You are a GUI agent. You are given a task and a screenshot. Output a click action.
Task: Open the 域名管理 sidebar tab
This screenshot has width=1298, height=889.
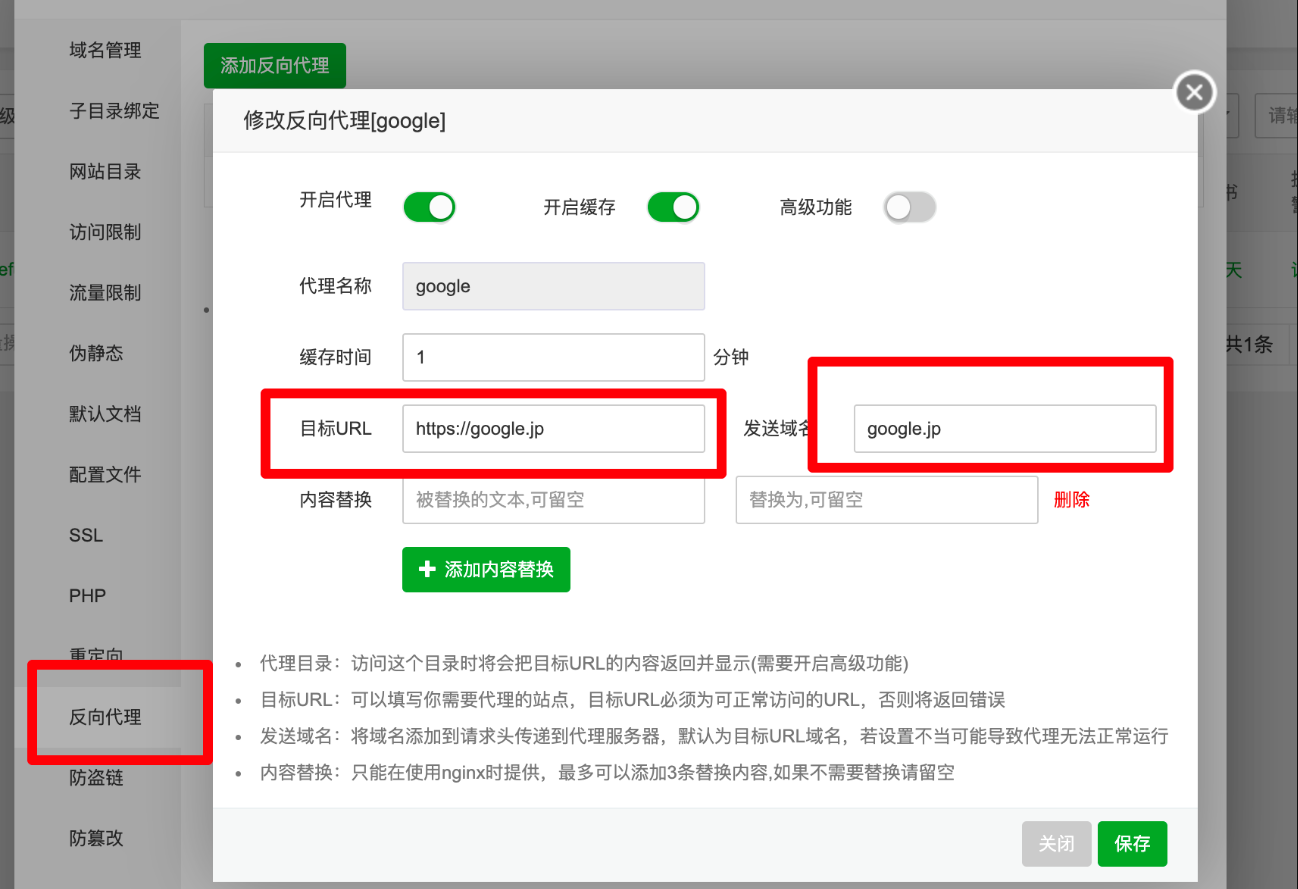tap(105, 50)
